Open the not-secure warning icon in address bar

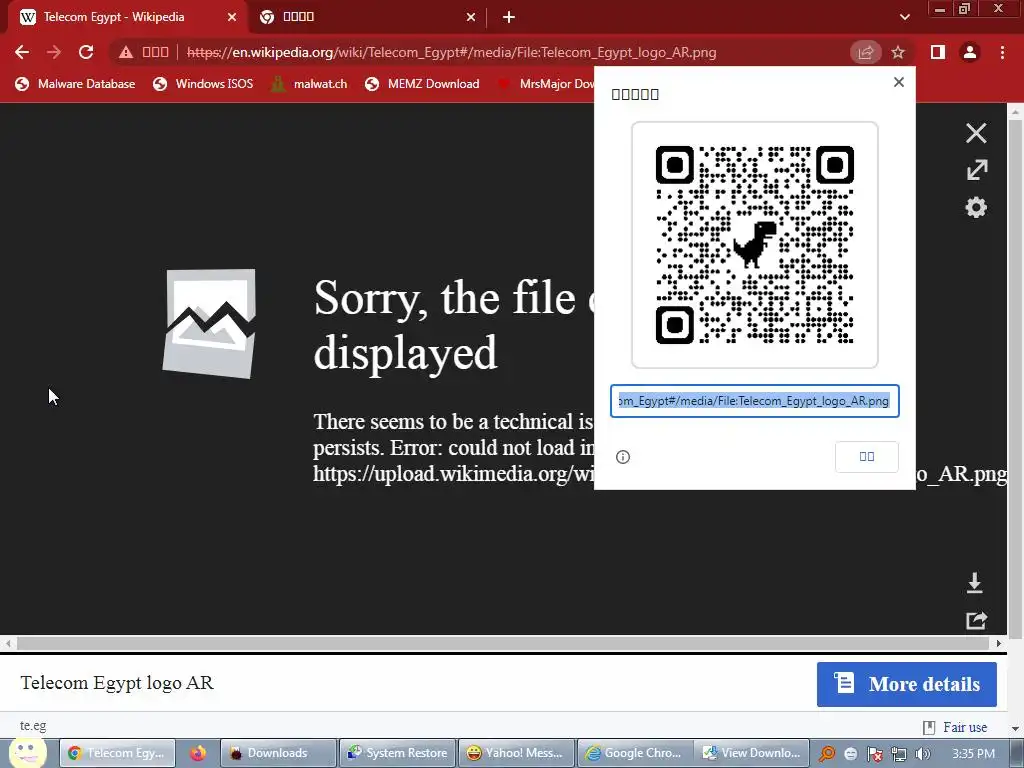[x=126, y=52]
